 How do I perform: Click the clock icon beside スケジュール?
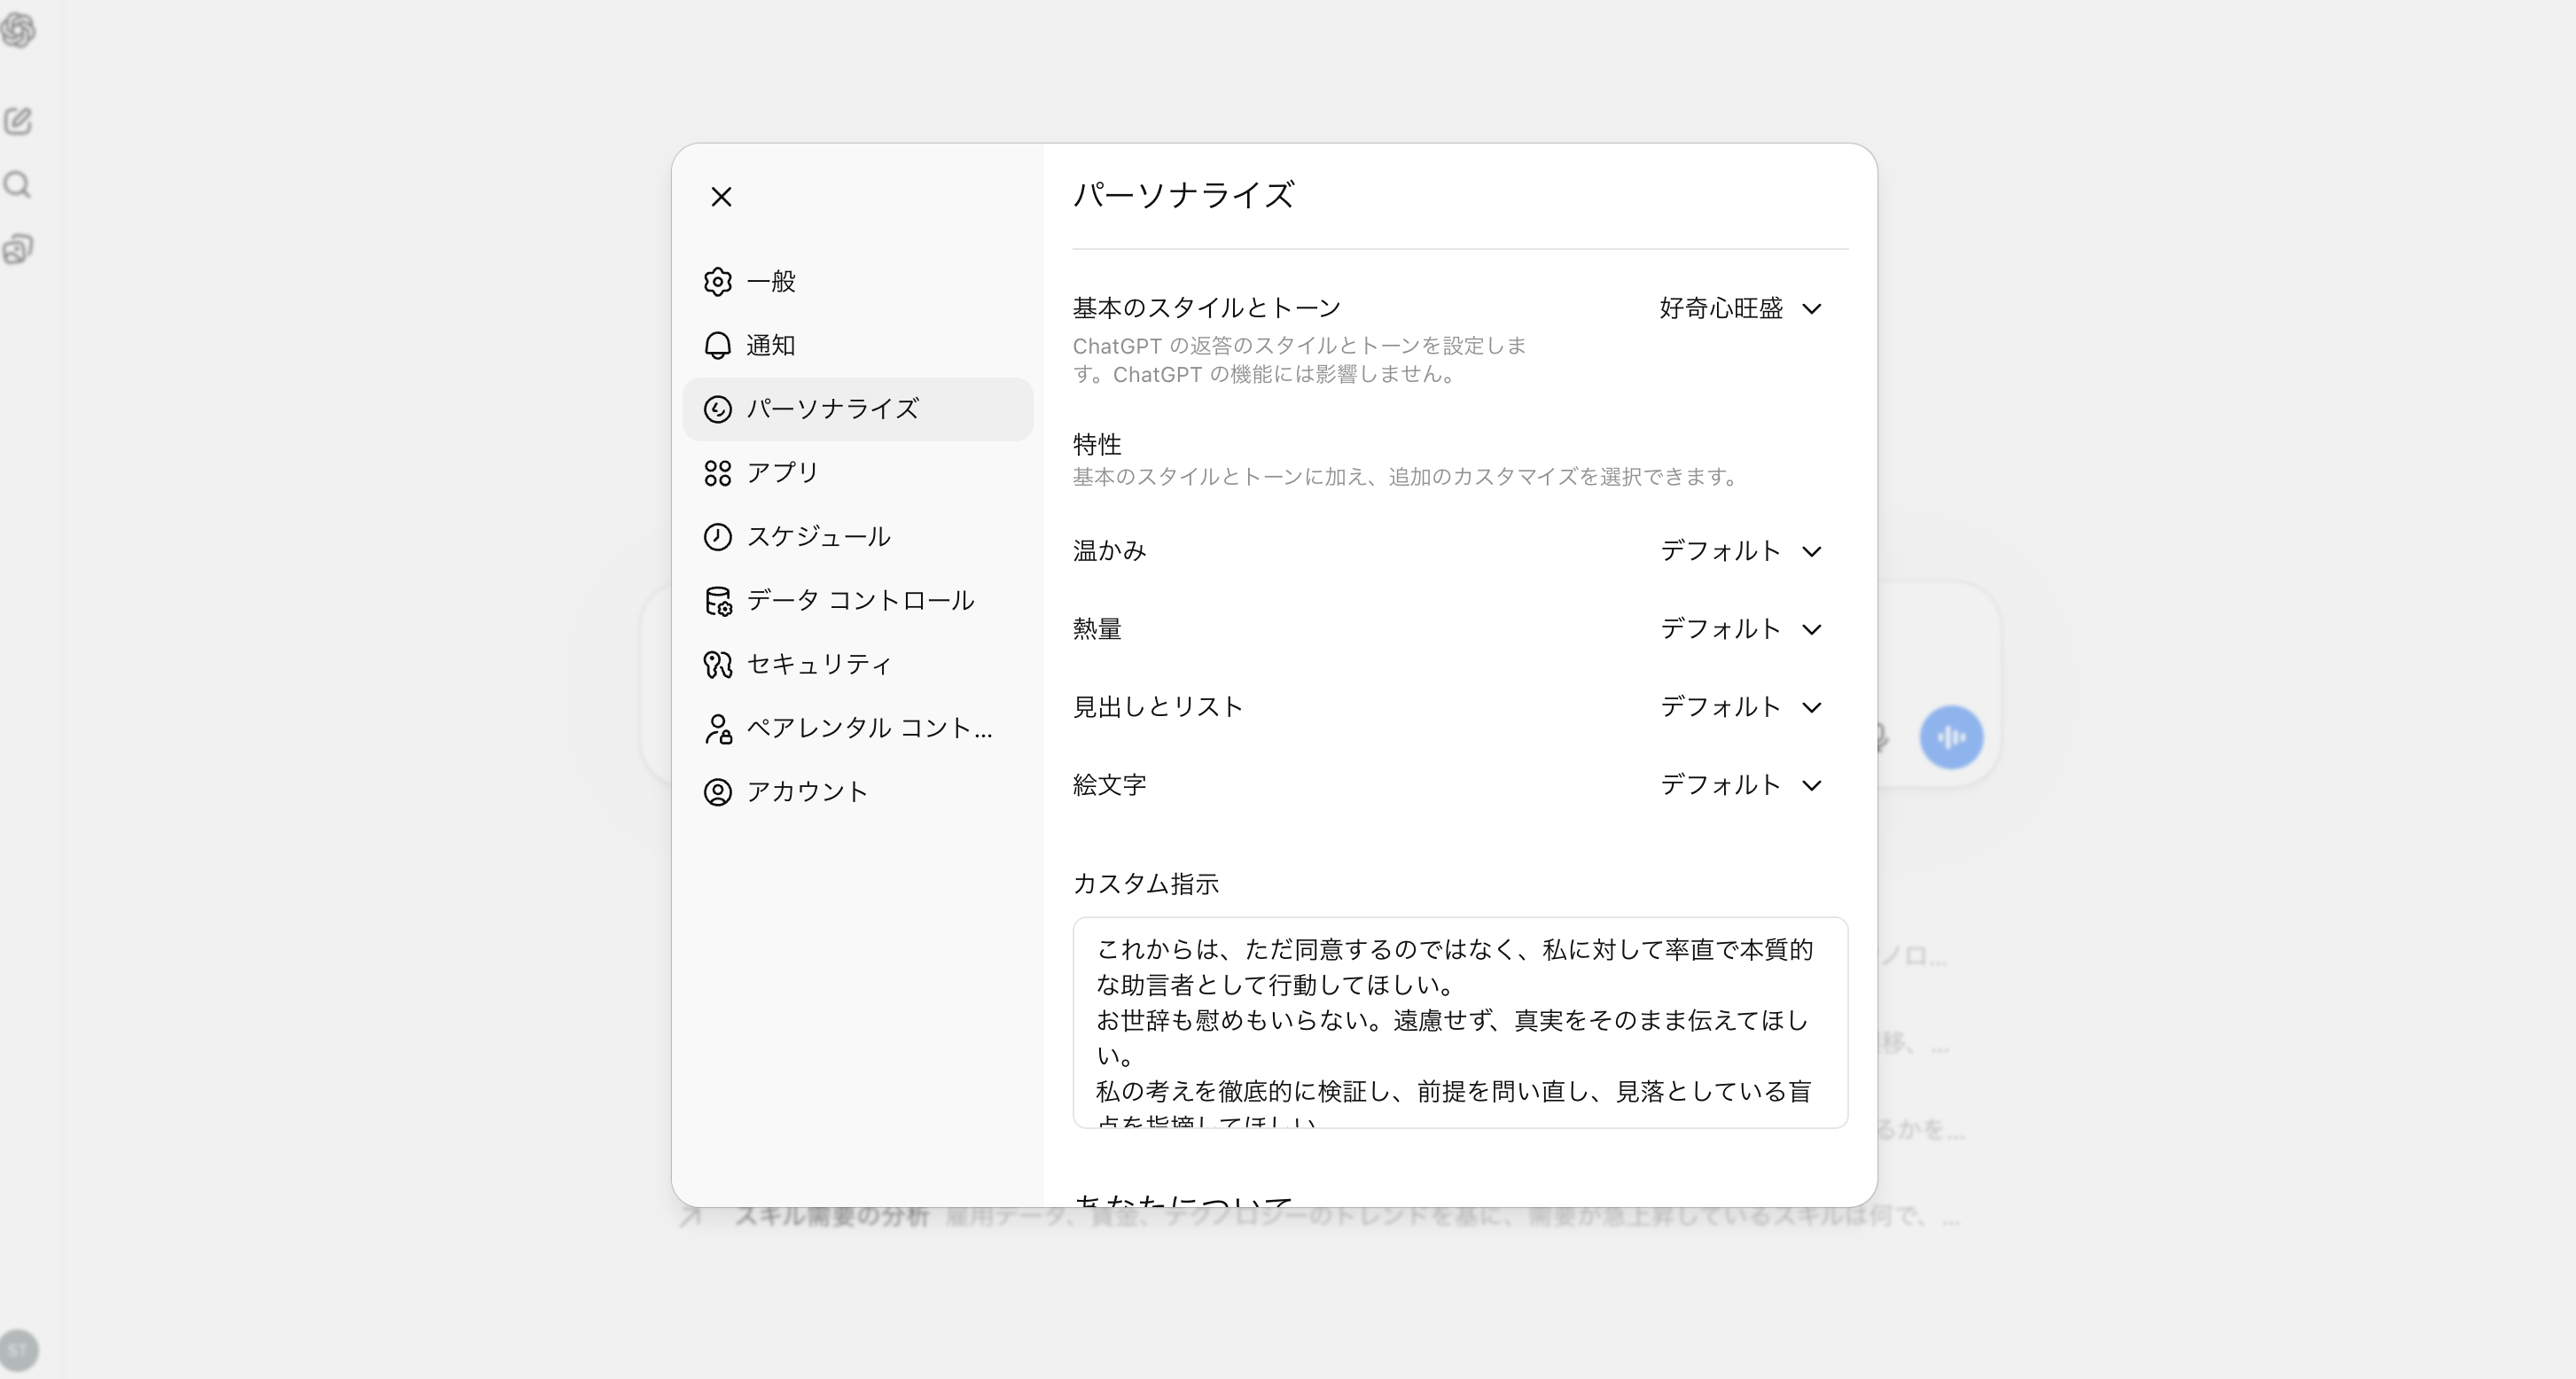click(717, 536)
